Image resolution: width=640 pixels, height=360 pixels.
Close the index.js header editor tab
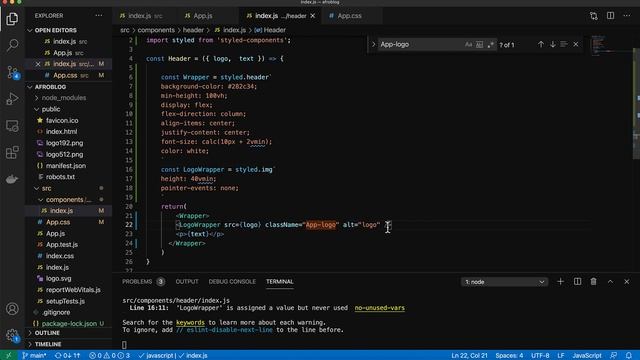tap(313, 16)
